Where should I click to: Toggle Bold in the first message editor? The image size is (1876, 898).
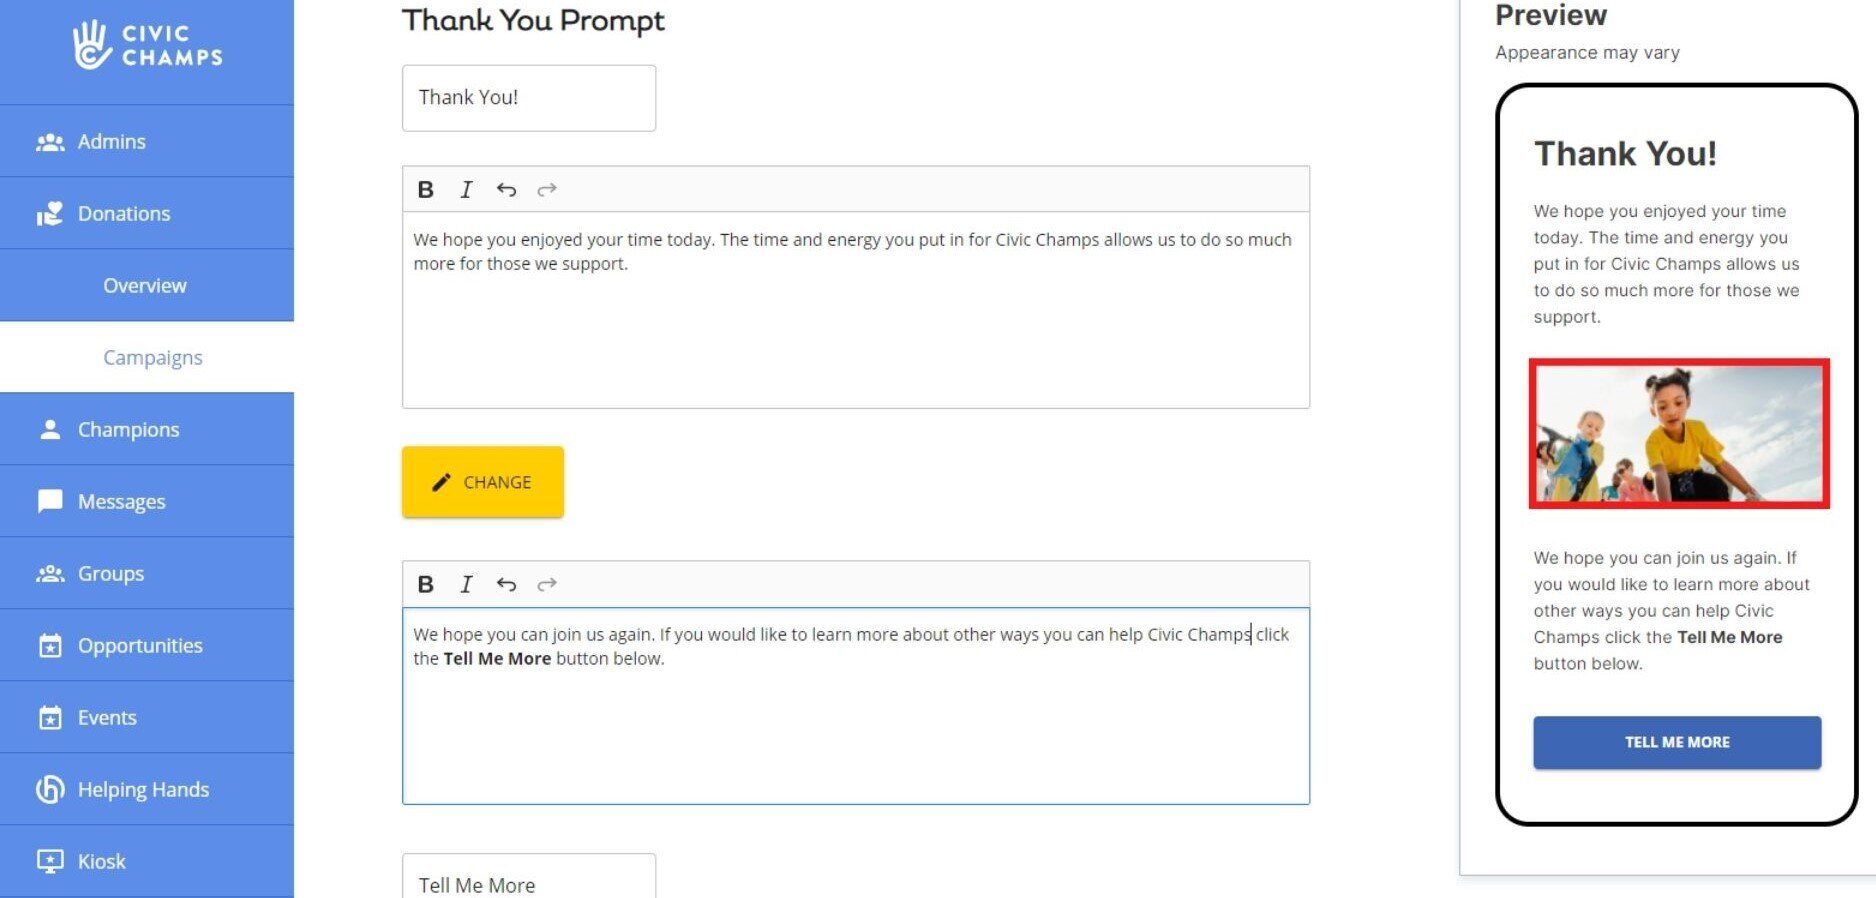click(x=425, y=190)
